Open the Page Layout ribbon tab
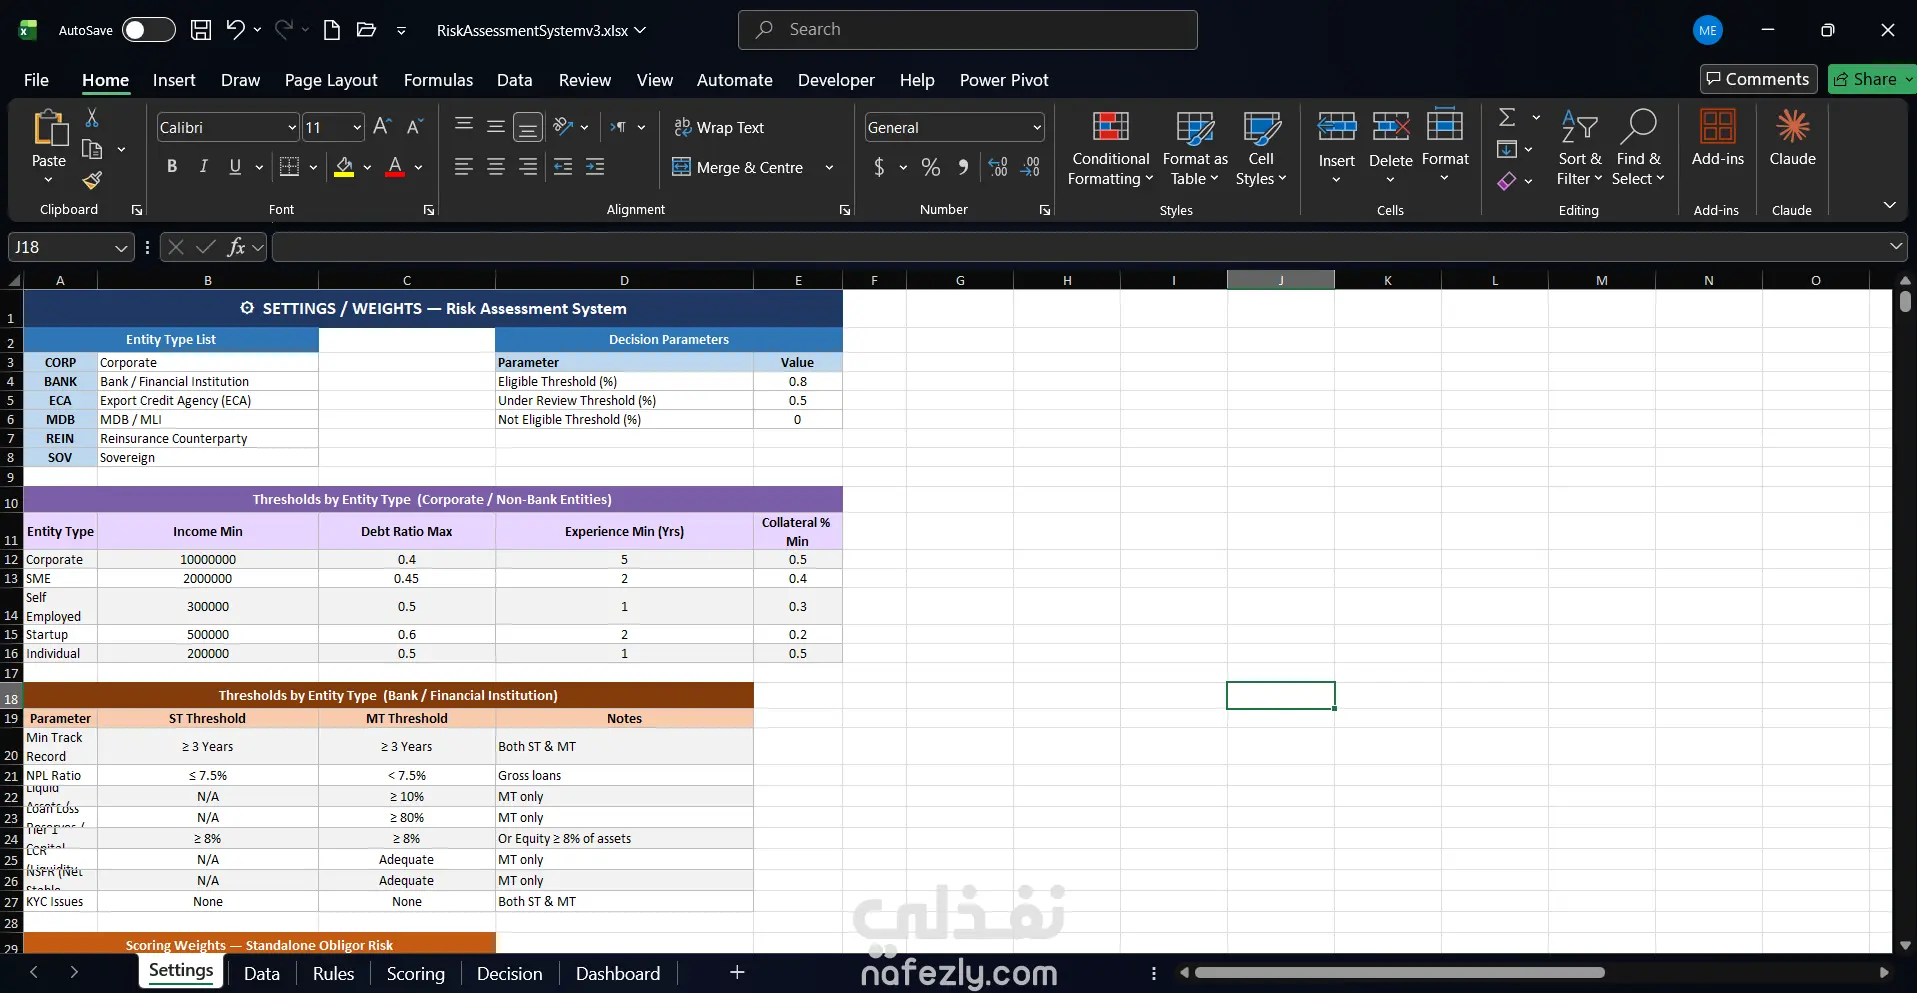Image resolution: width=1917 pixels, height=993 pixels. (x=331, y=80)
